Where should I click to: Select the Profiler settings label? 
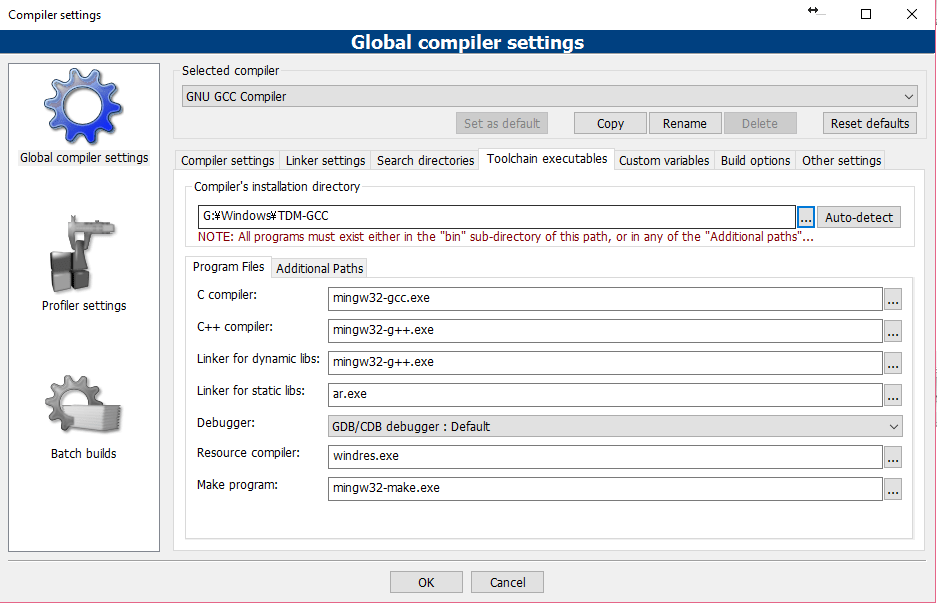point(84,306)
